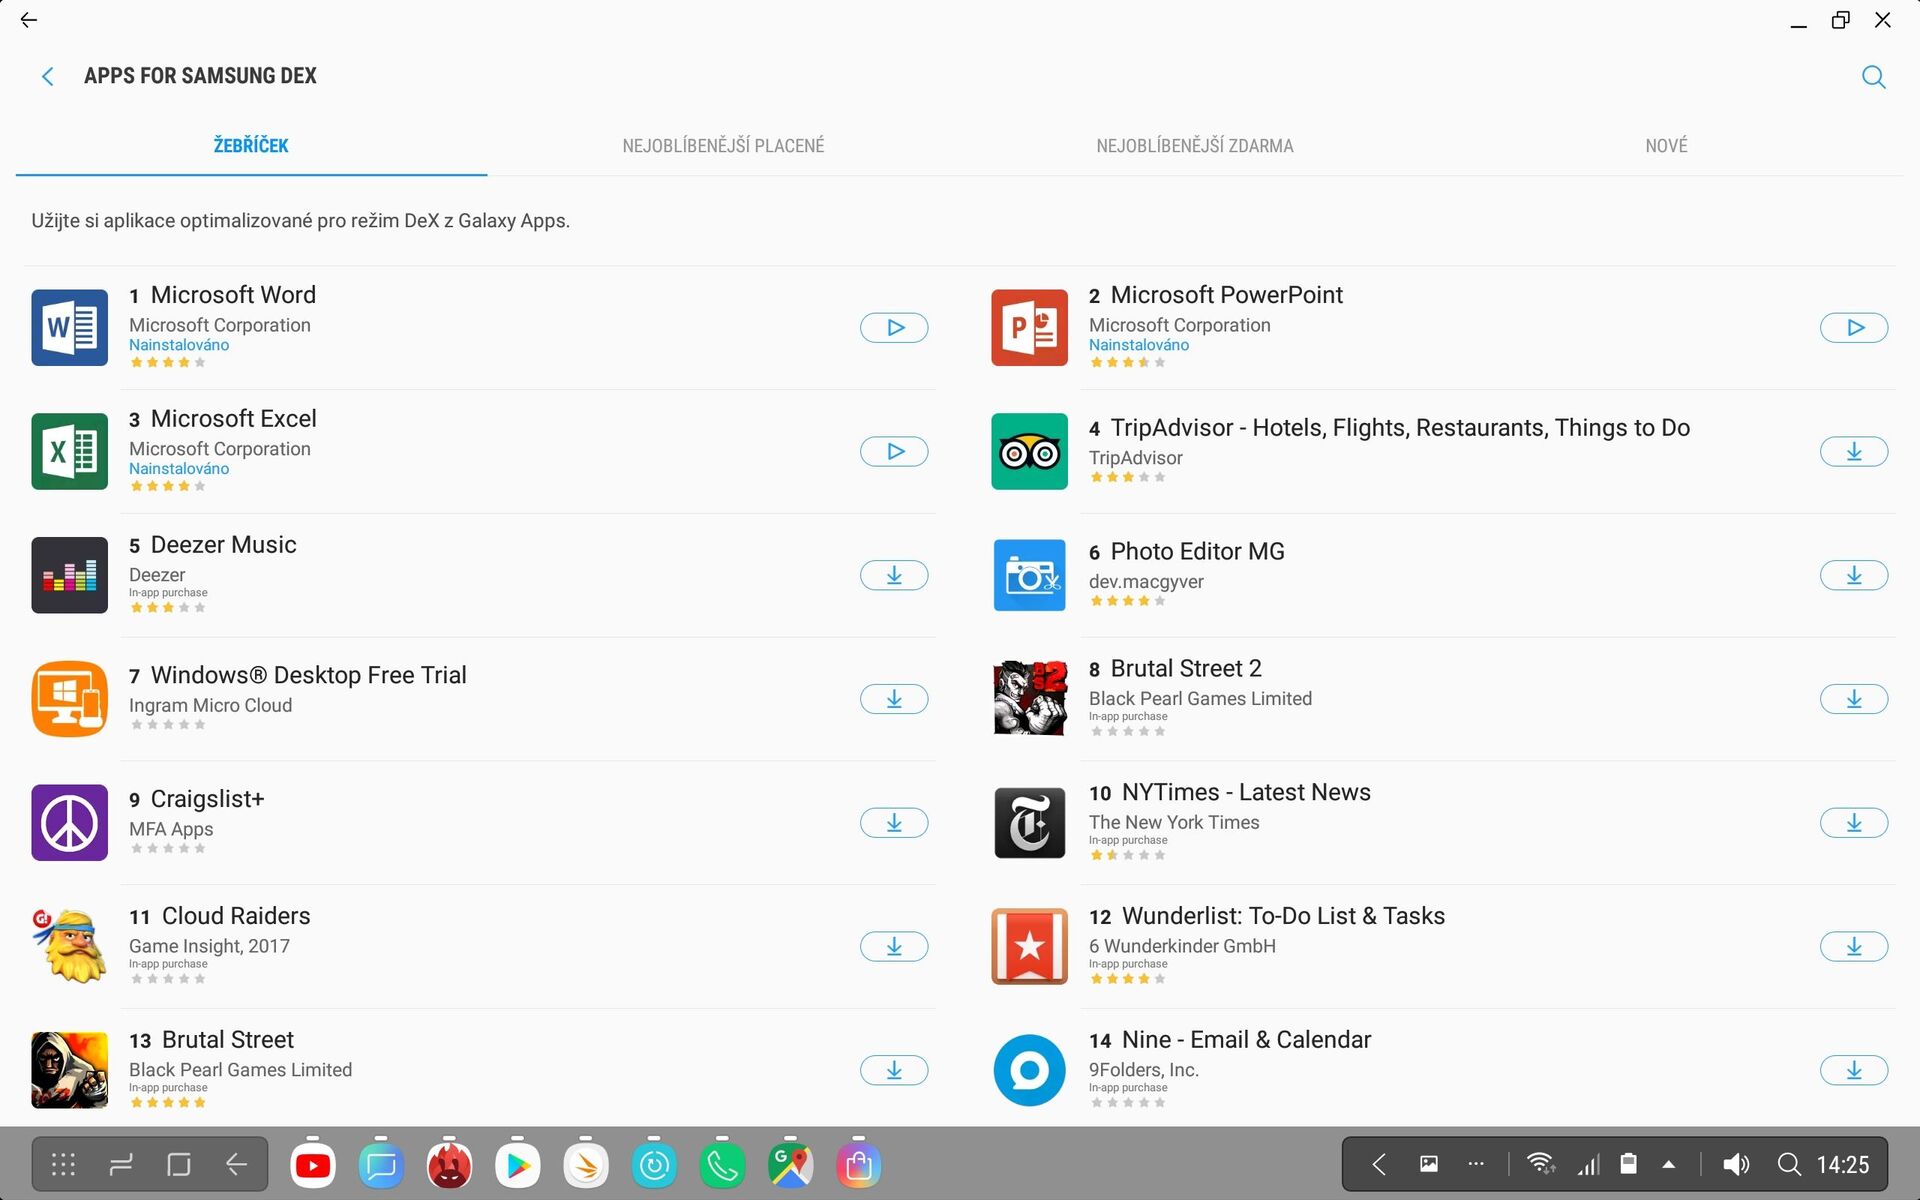Open the volume control in taskbar
This screenshot has width=1920, height=1200.
pyautogui.click(x=1735, y=1165)
